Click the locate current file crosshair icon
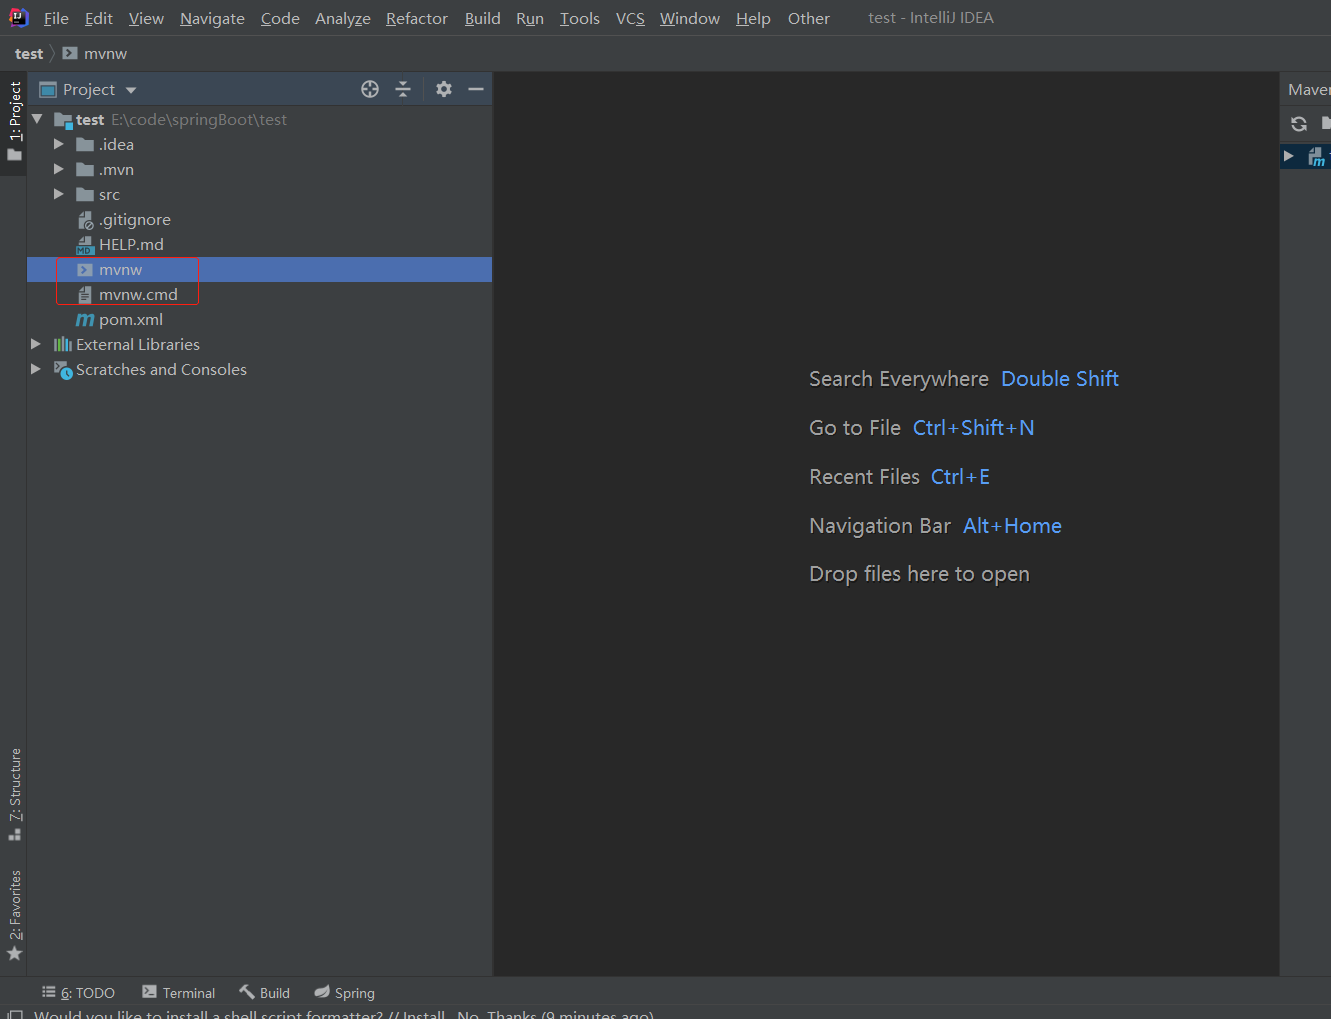Screen dimensions: 1331x1019 [x=370, y=89]
